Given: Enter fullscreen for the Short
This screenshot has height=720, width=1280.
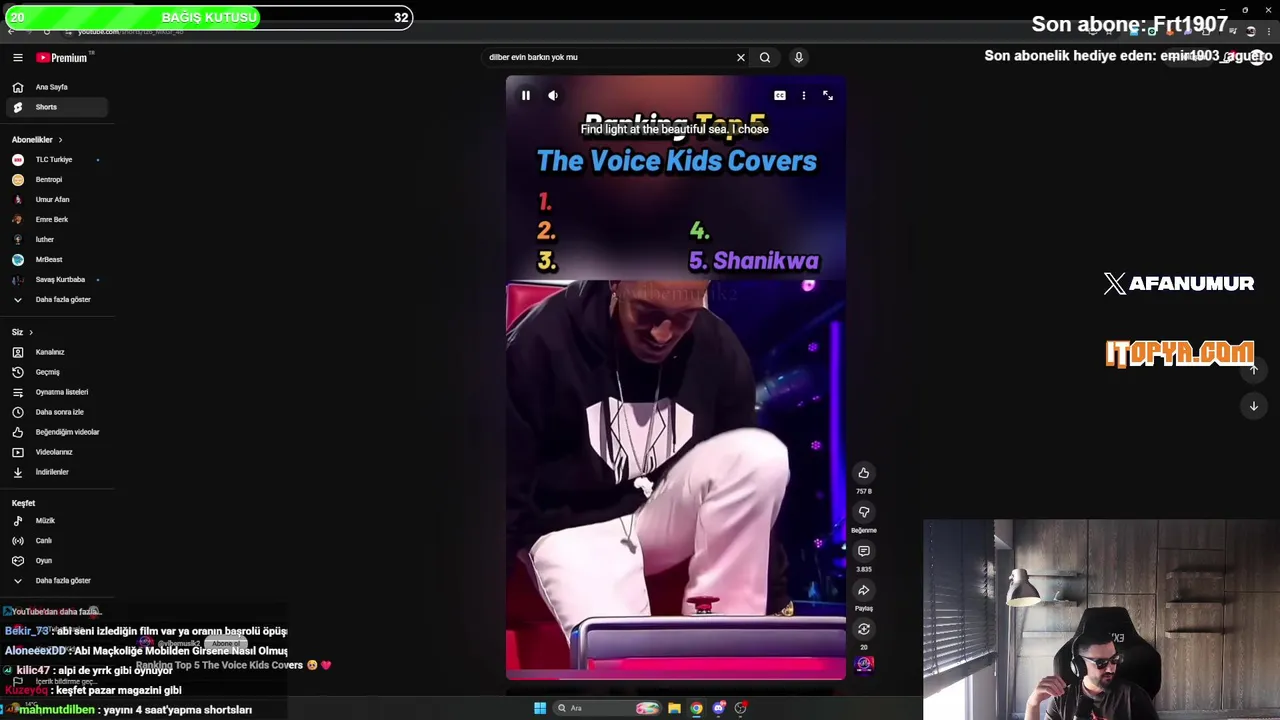Looking at the screenshot, I should pos(828,96).
